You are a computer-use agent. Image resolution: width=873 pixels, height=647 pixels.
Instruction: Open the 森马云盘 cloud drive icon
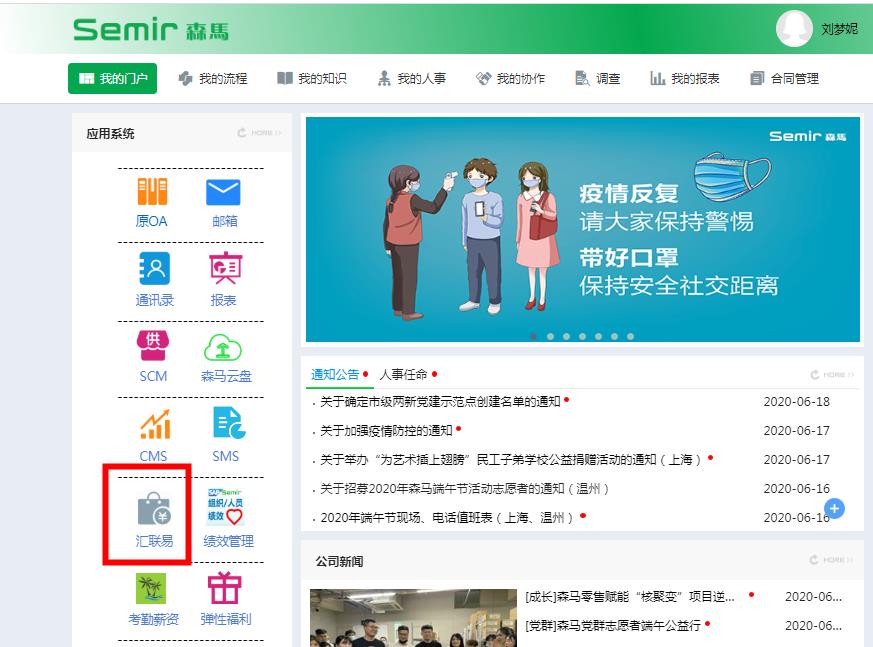click(223, 348)
